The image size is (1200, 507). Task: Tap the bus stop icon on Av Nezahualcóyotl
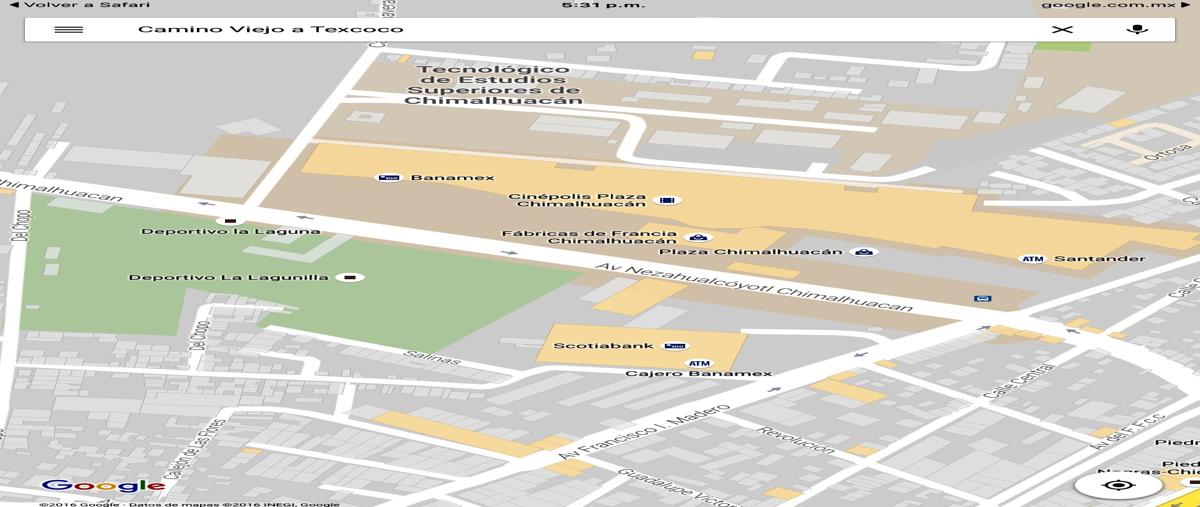(983, 298)
